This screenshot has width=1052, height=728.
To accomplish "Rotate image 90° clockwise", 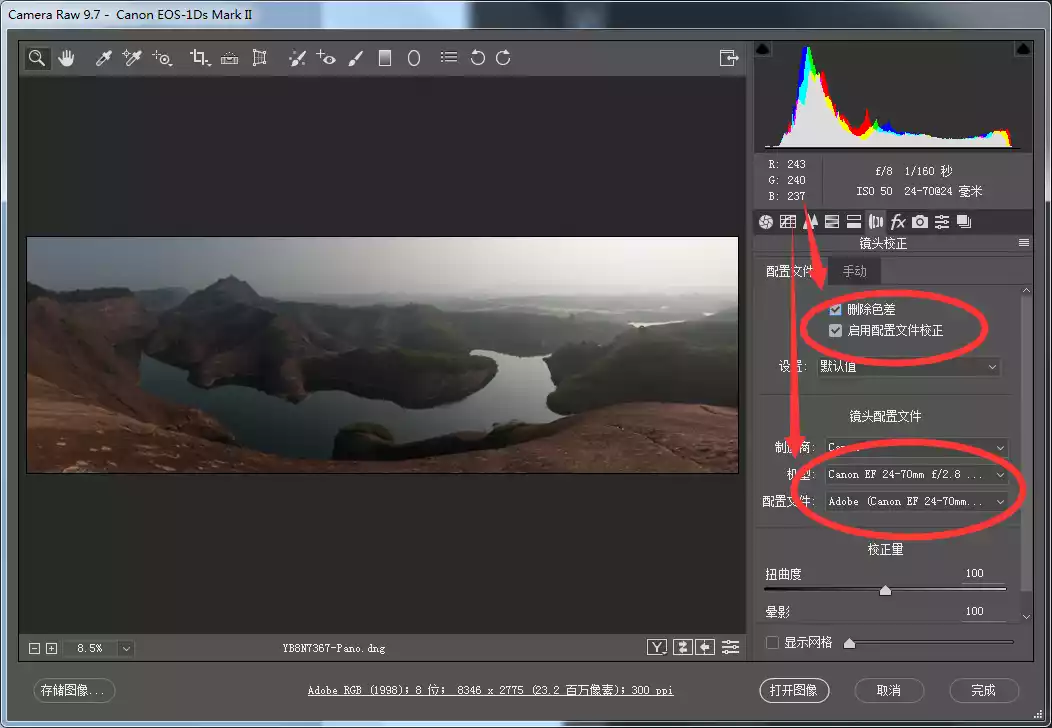I will pos(503,58).
